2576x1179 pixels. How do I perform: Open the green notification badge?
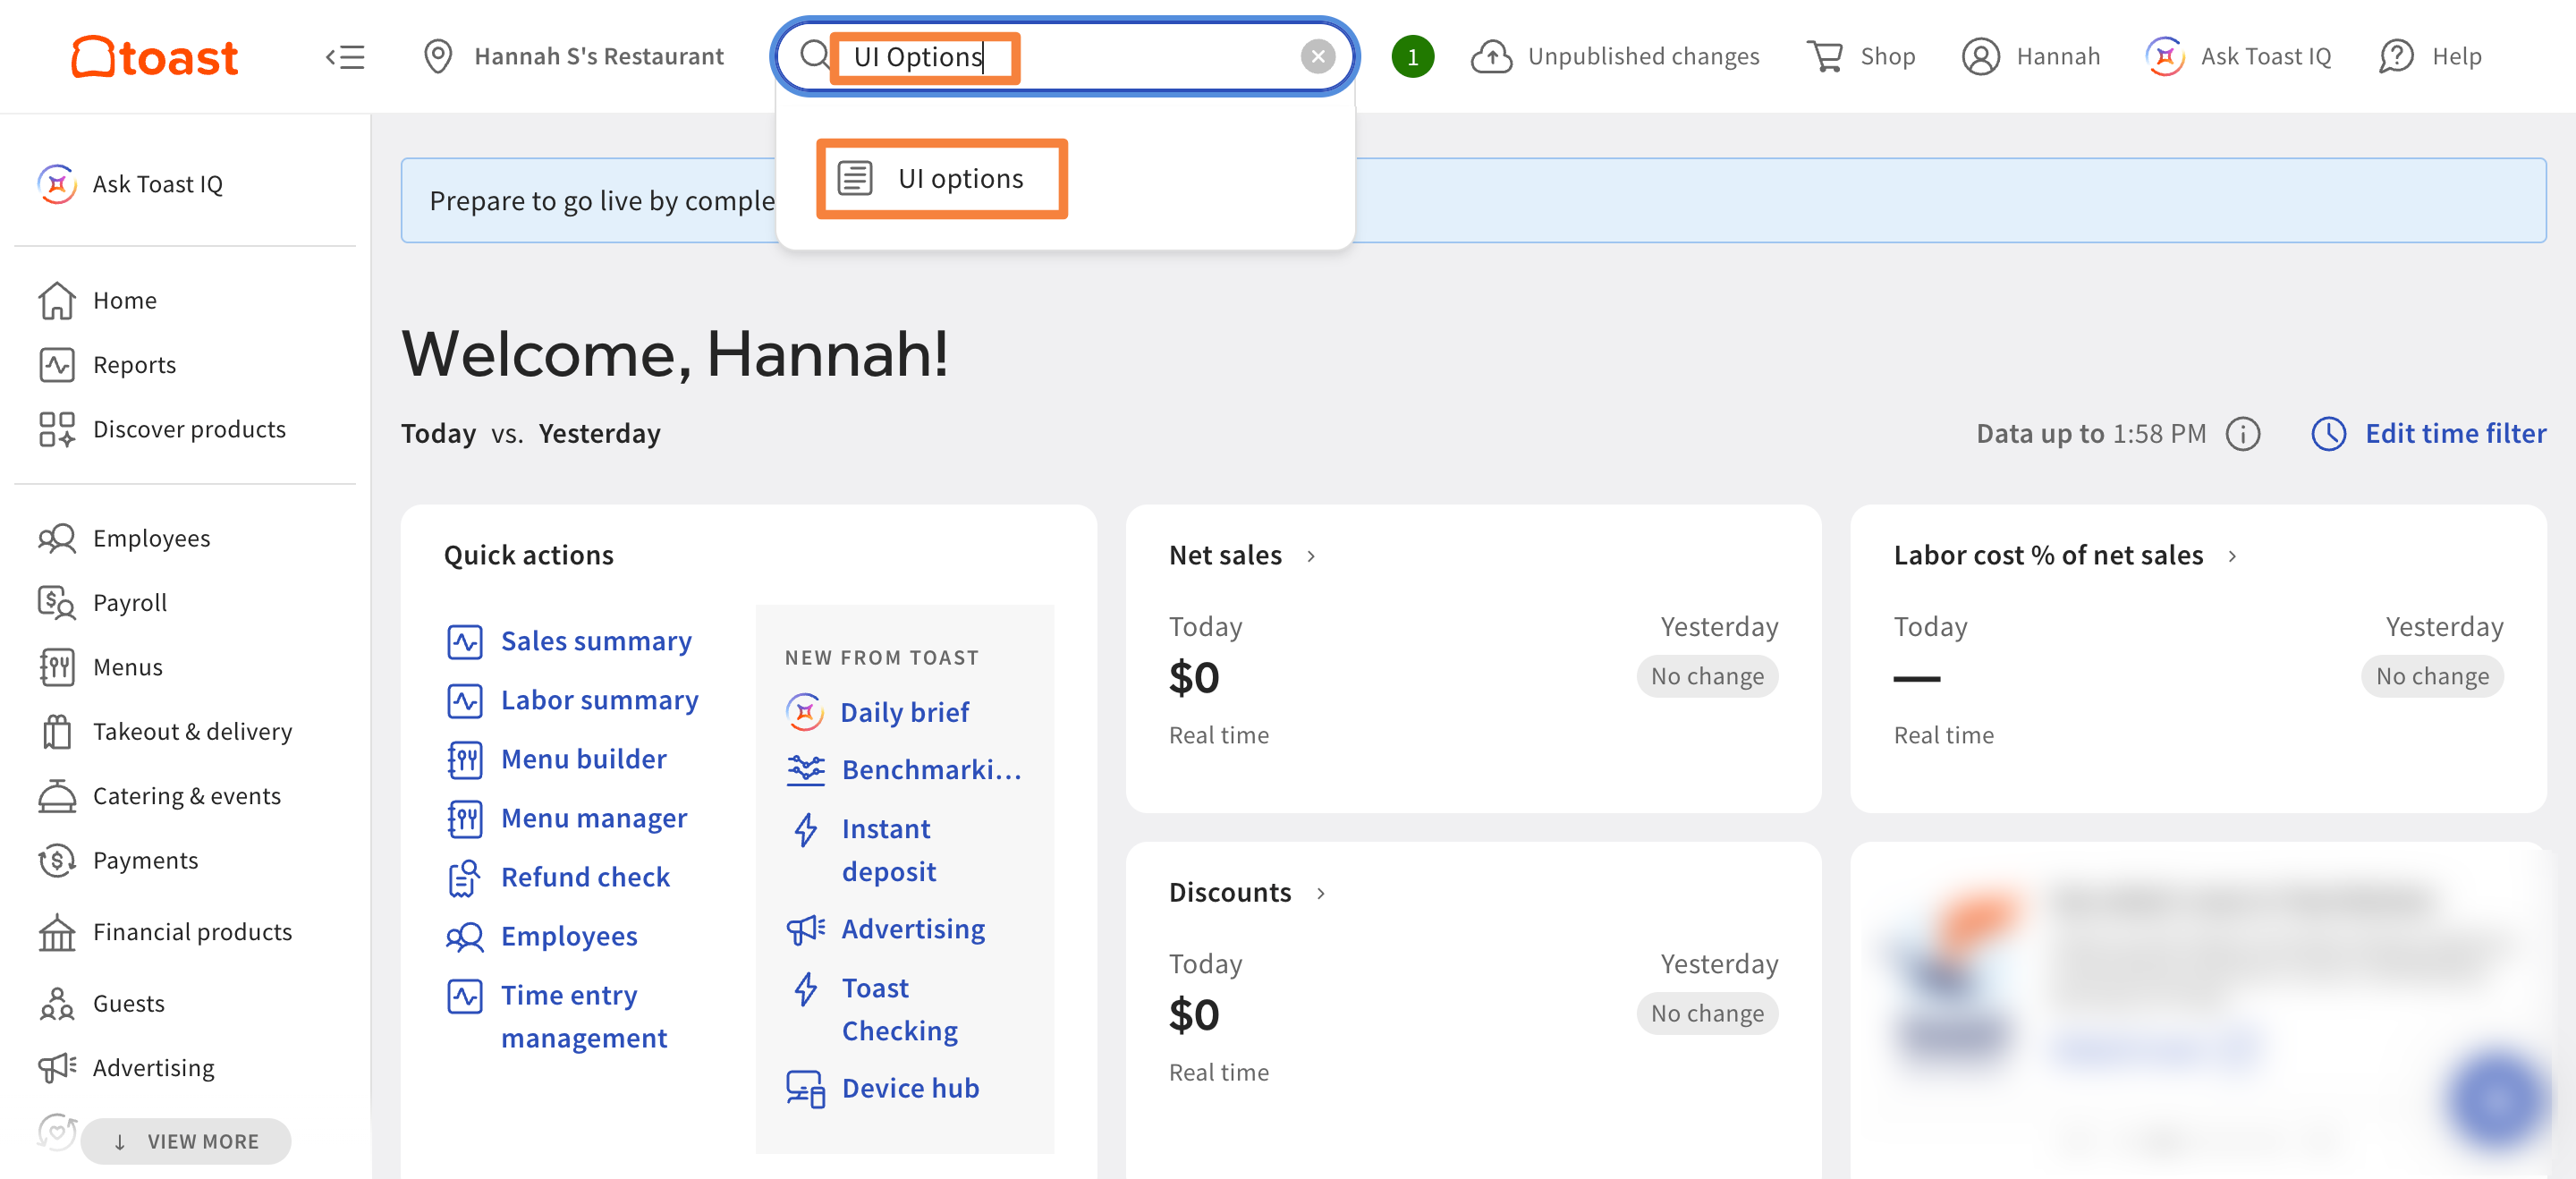(x=1412, y=57)
